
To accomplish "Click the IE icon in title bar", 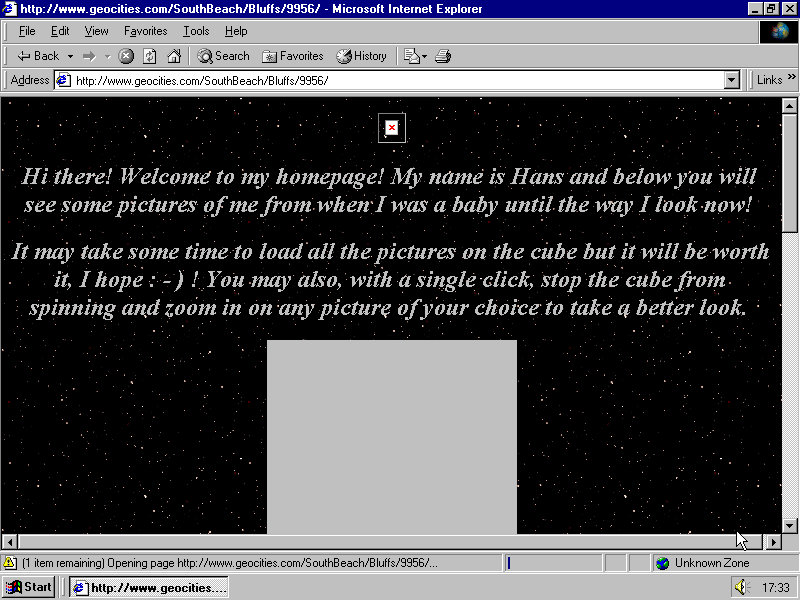I will pos(9,9).
